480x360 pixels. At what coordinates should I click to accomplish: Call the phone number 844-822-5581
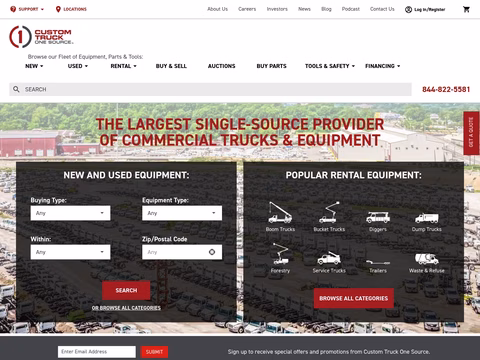(446, 89)
